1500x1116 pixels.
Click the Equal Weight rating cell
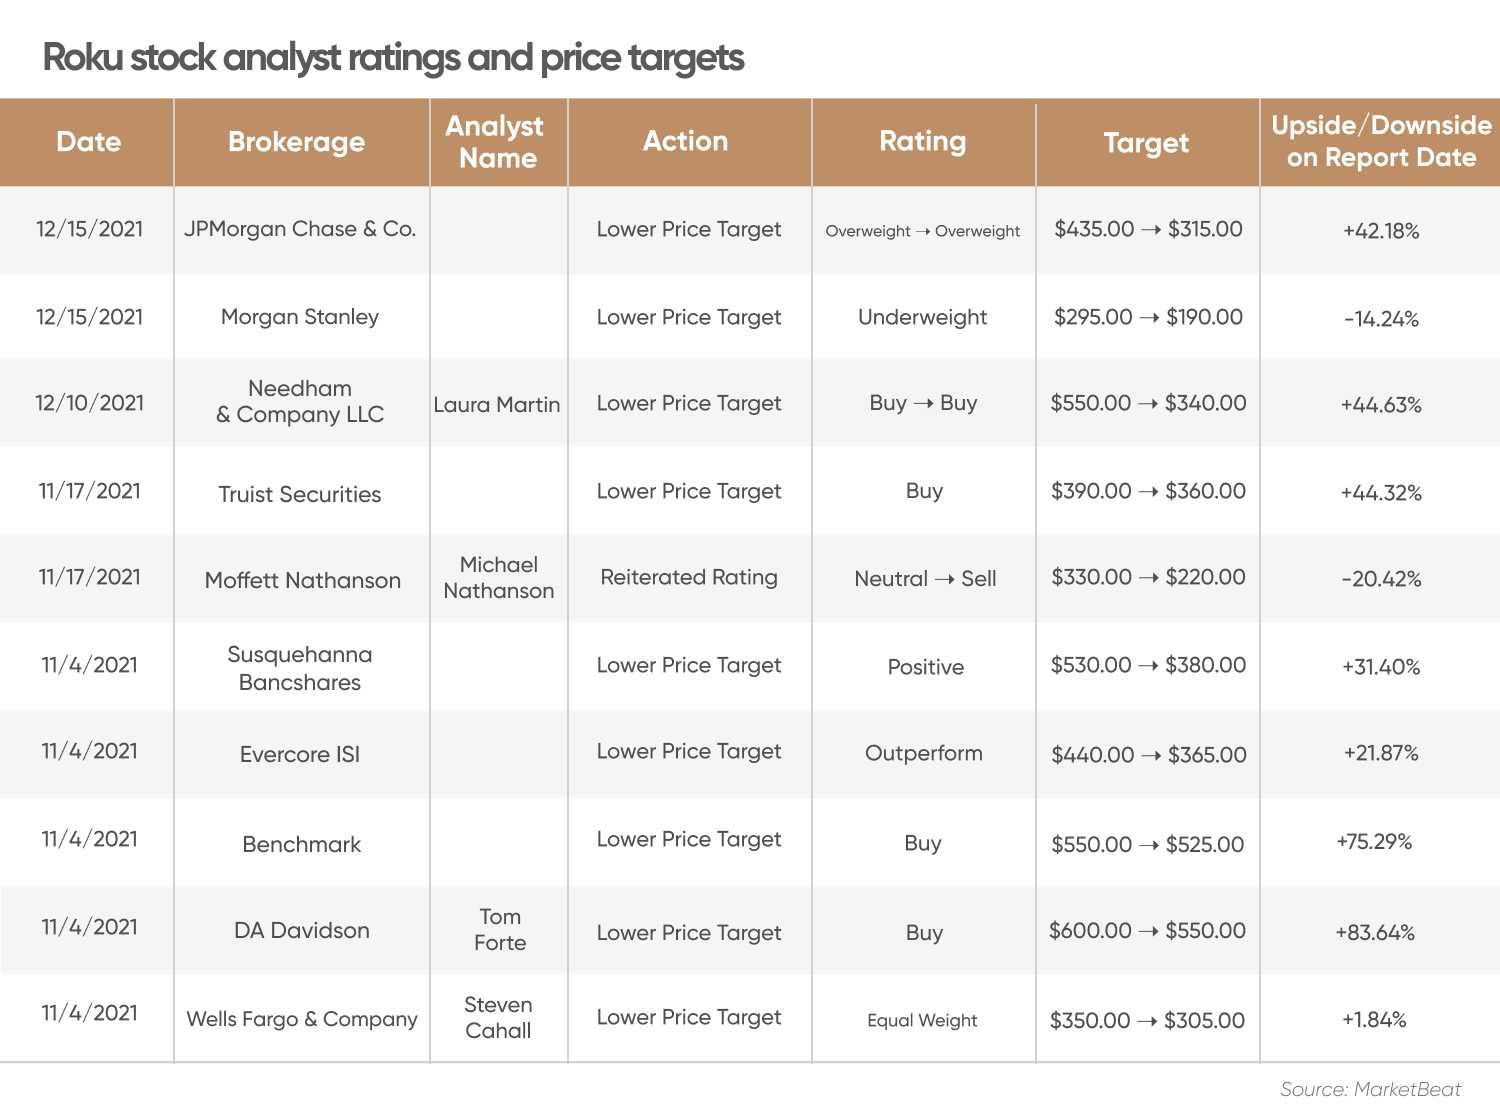coord(922,1020)
